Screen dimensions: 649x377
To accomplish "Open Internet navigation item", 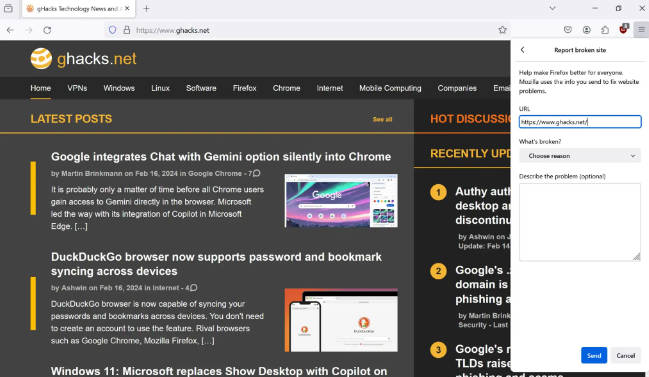I will [x=330, y=88].
